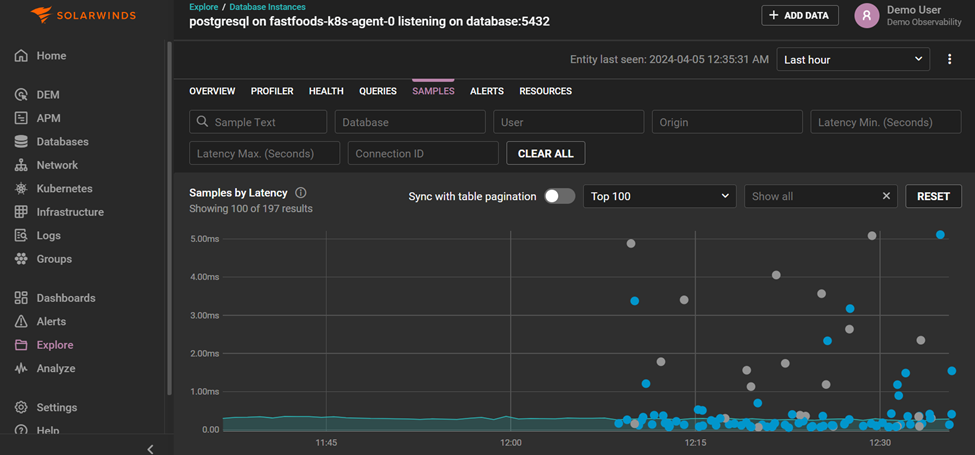
Task: Click the Latency Min. (Seconds) field
Action: 886,122
